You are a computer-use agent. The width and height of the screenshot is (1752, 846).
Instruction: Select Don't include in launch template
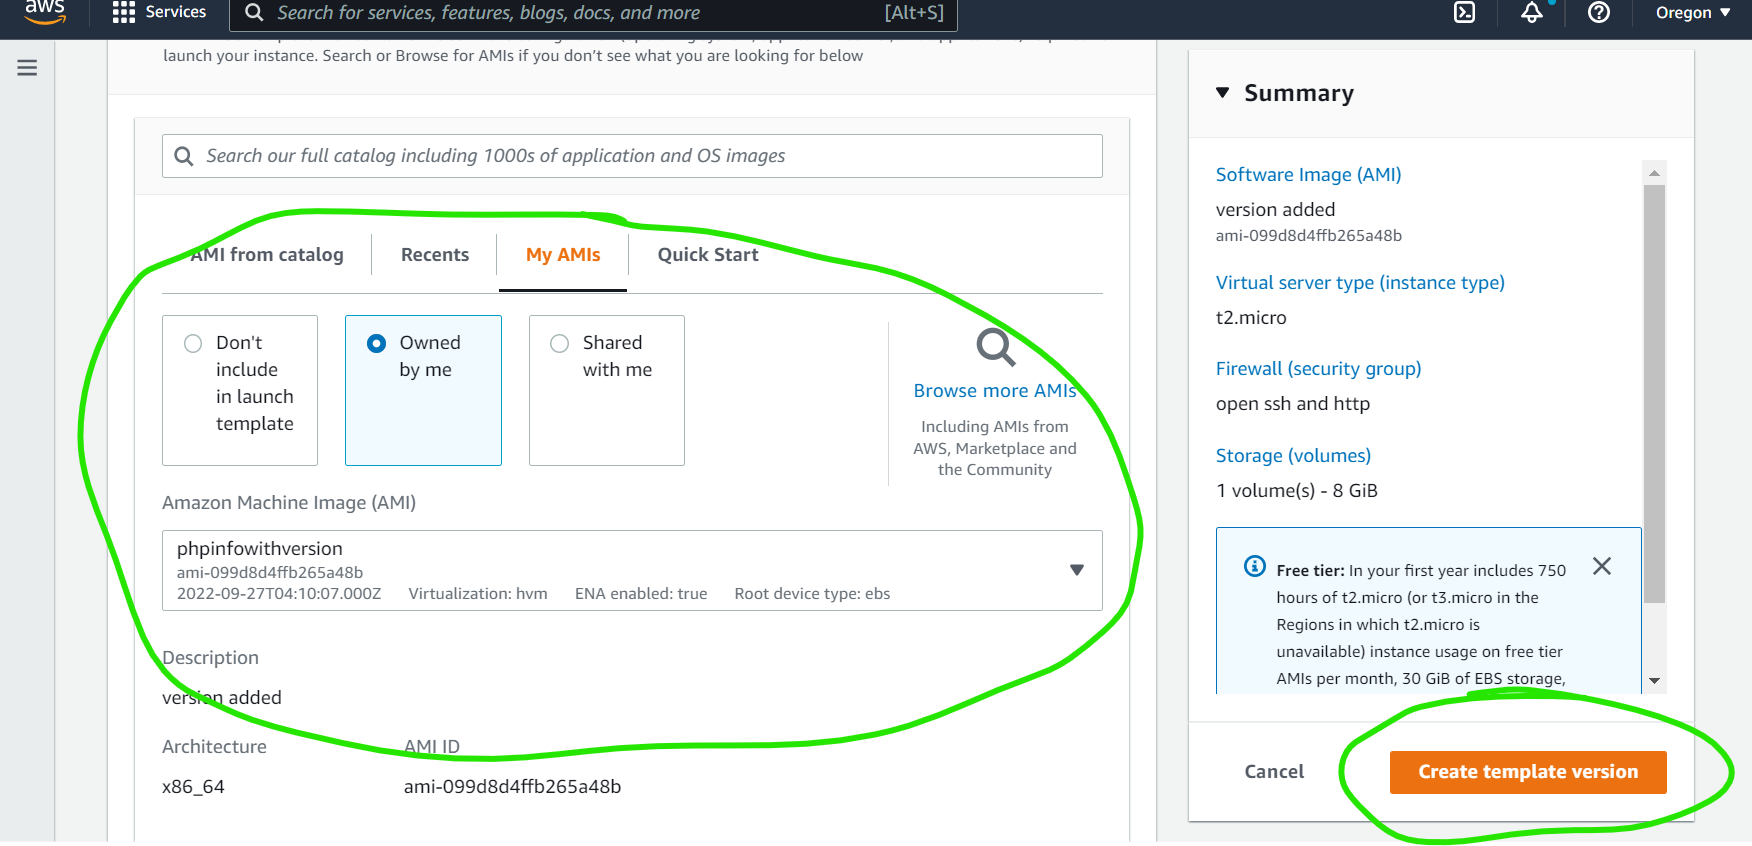click(193, 344)
